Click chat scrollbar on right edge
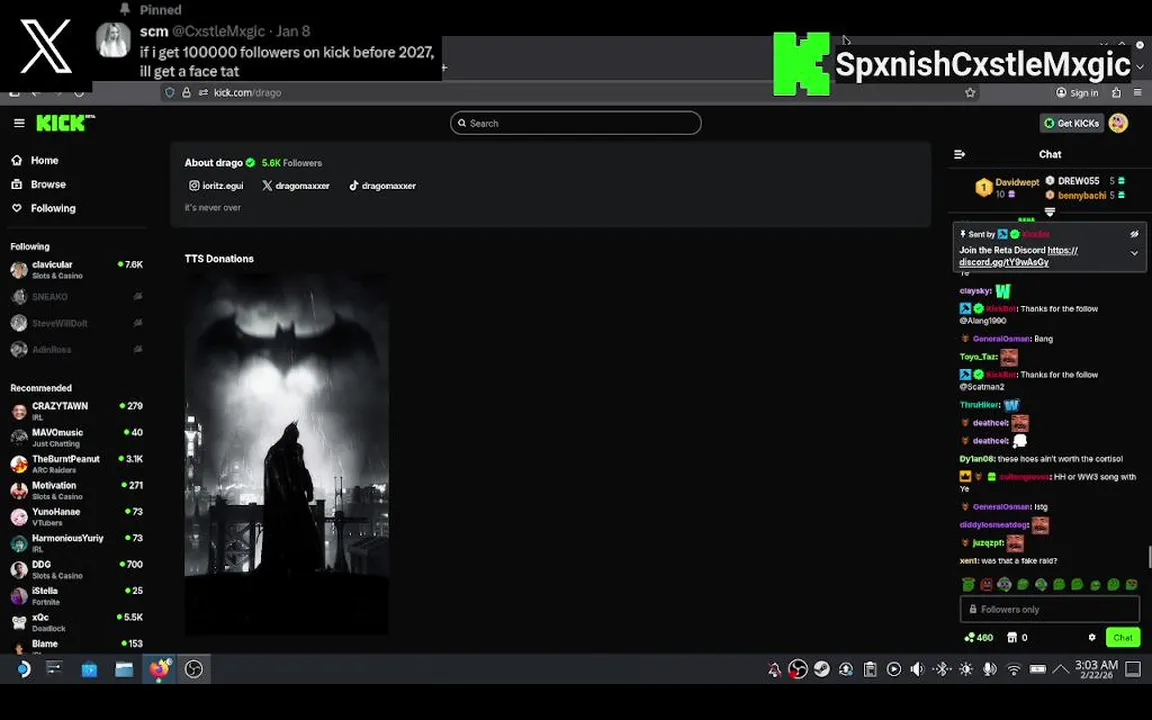Screen dimensions: 1152x720 [1149, 556]
